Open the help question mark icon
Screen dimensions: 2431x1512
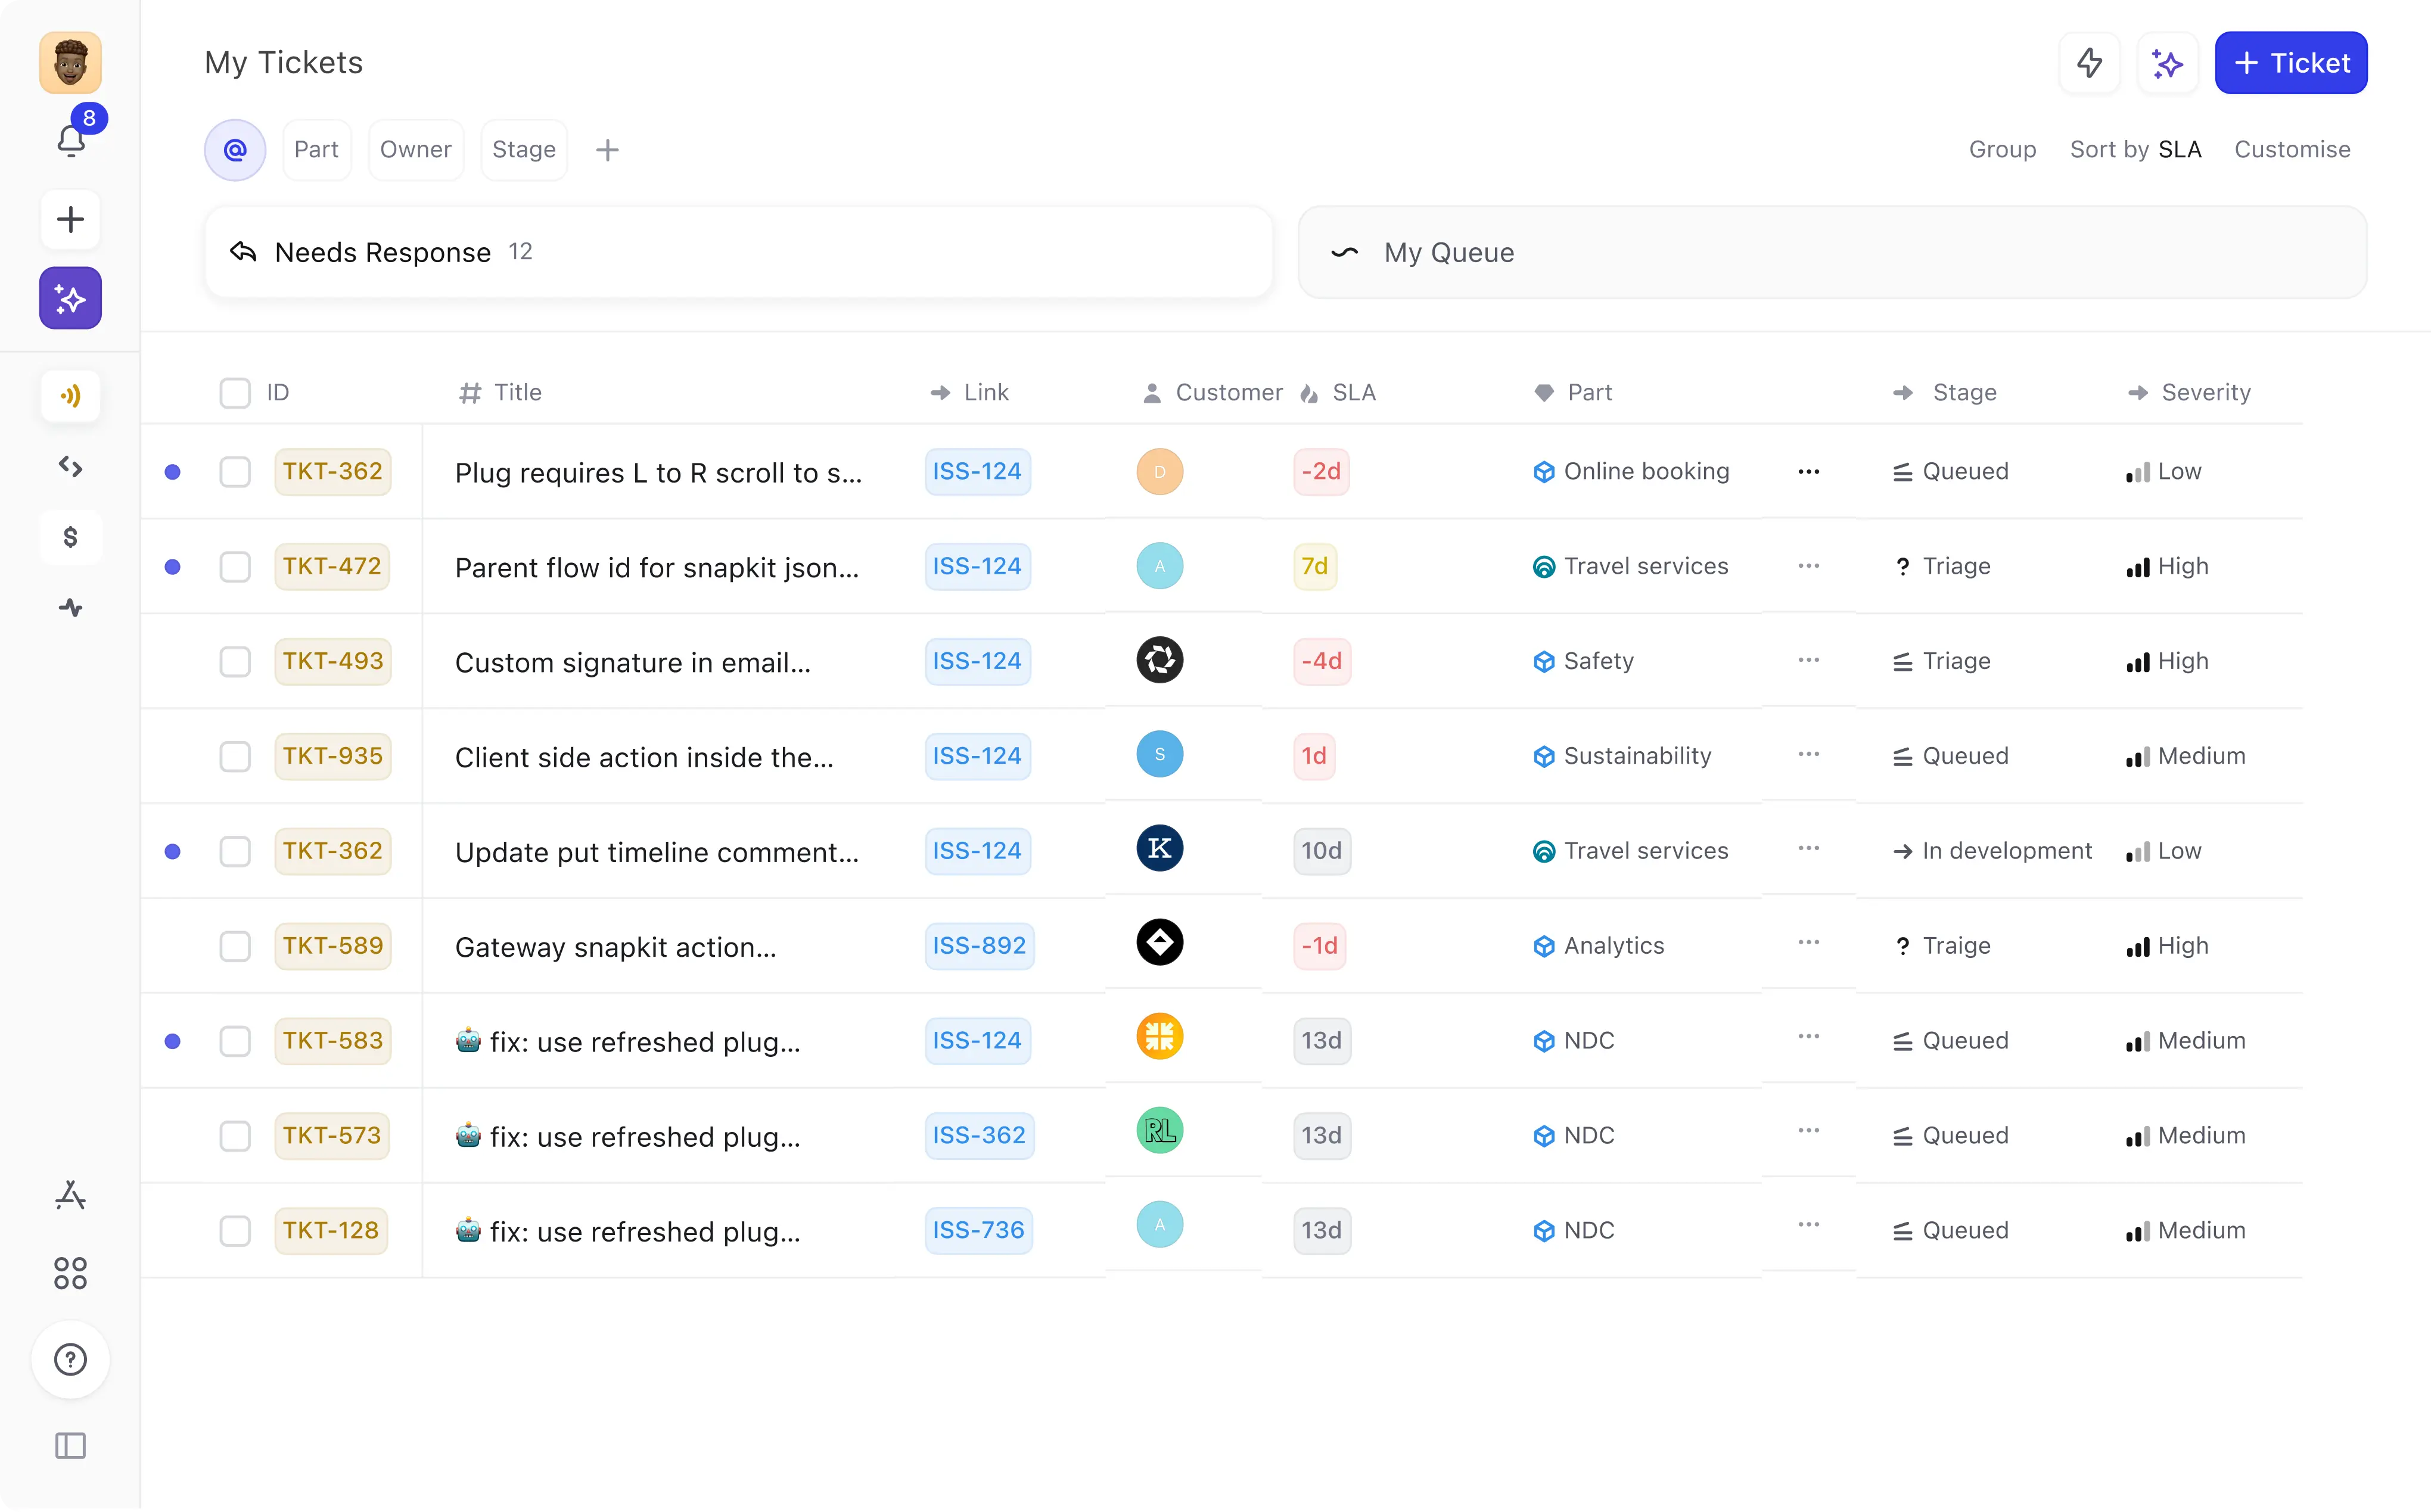pyautogui.click(x=70, y=1359)
